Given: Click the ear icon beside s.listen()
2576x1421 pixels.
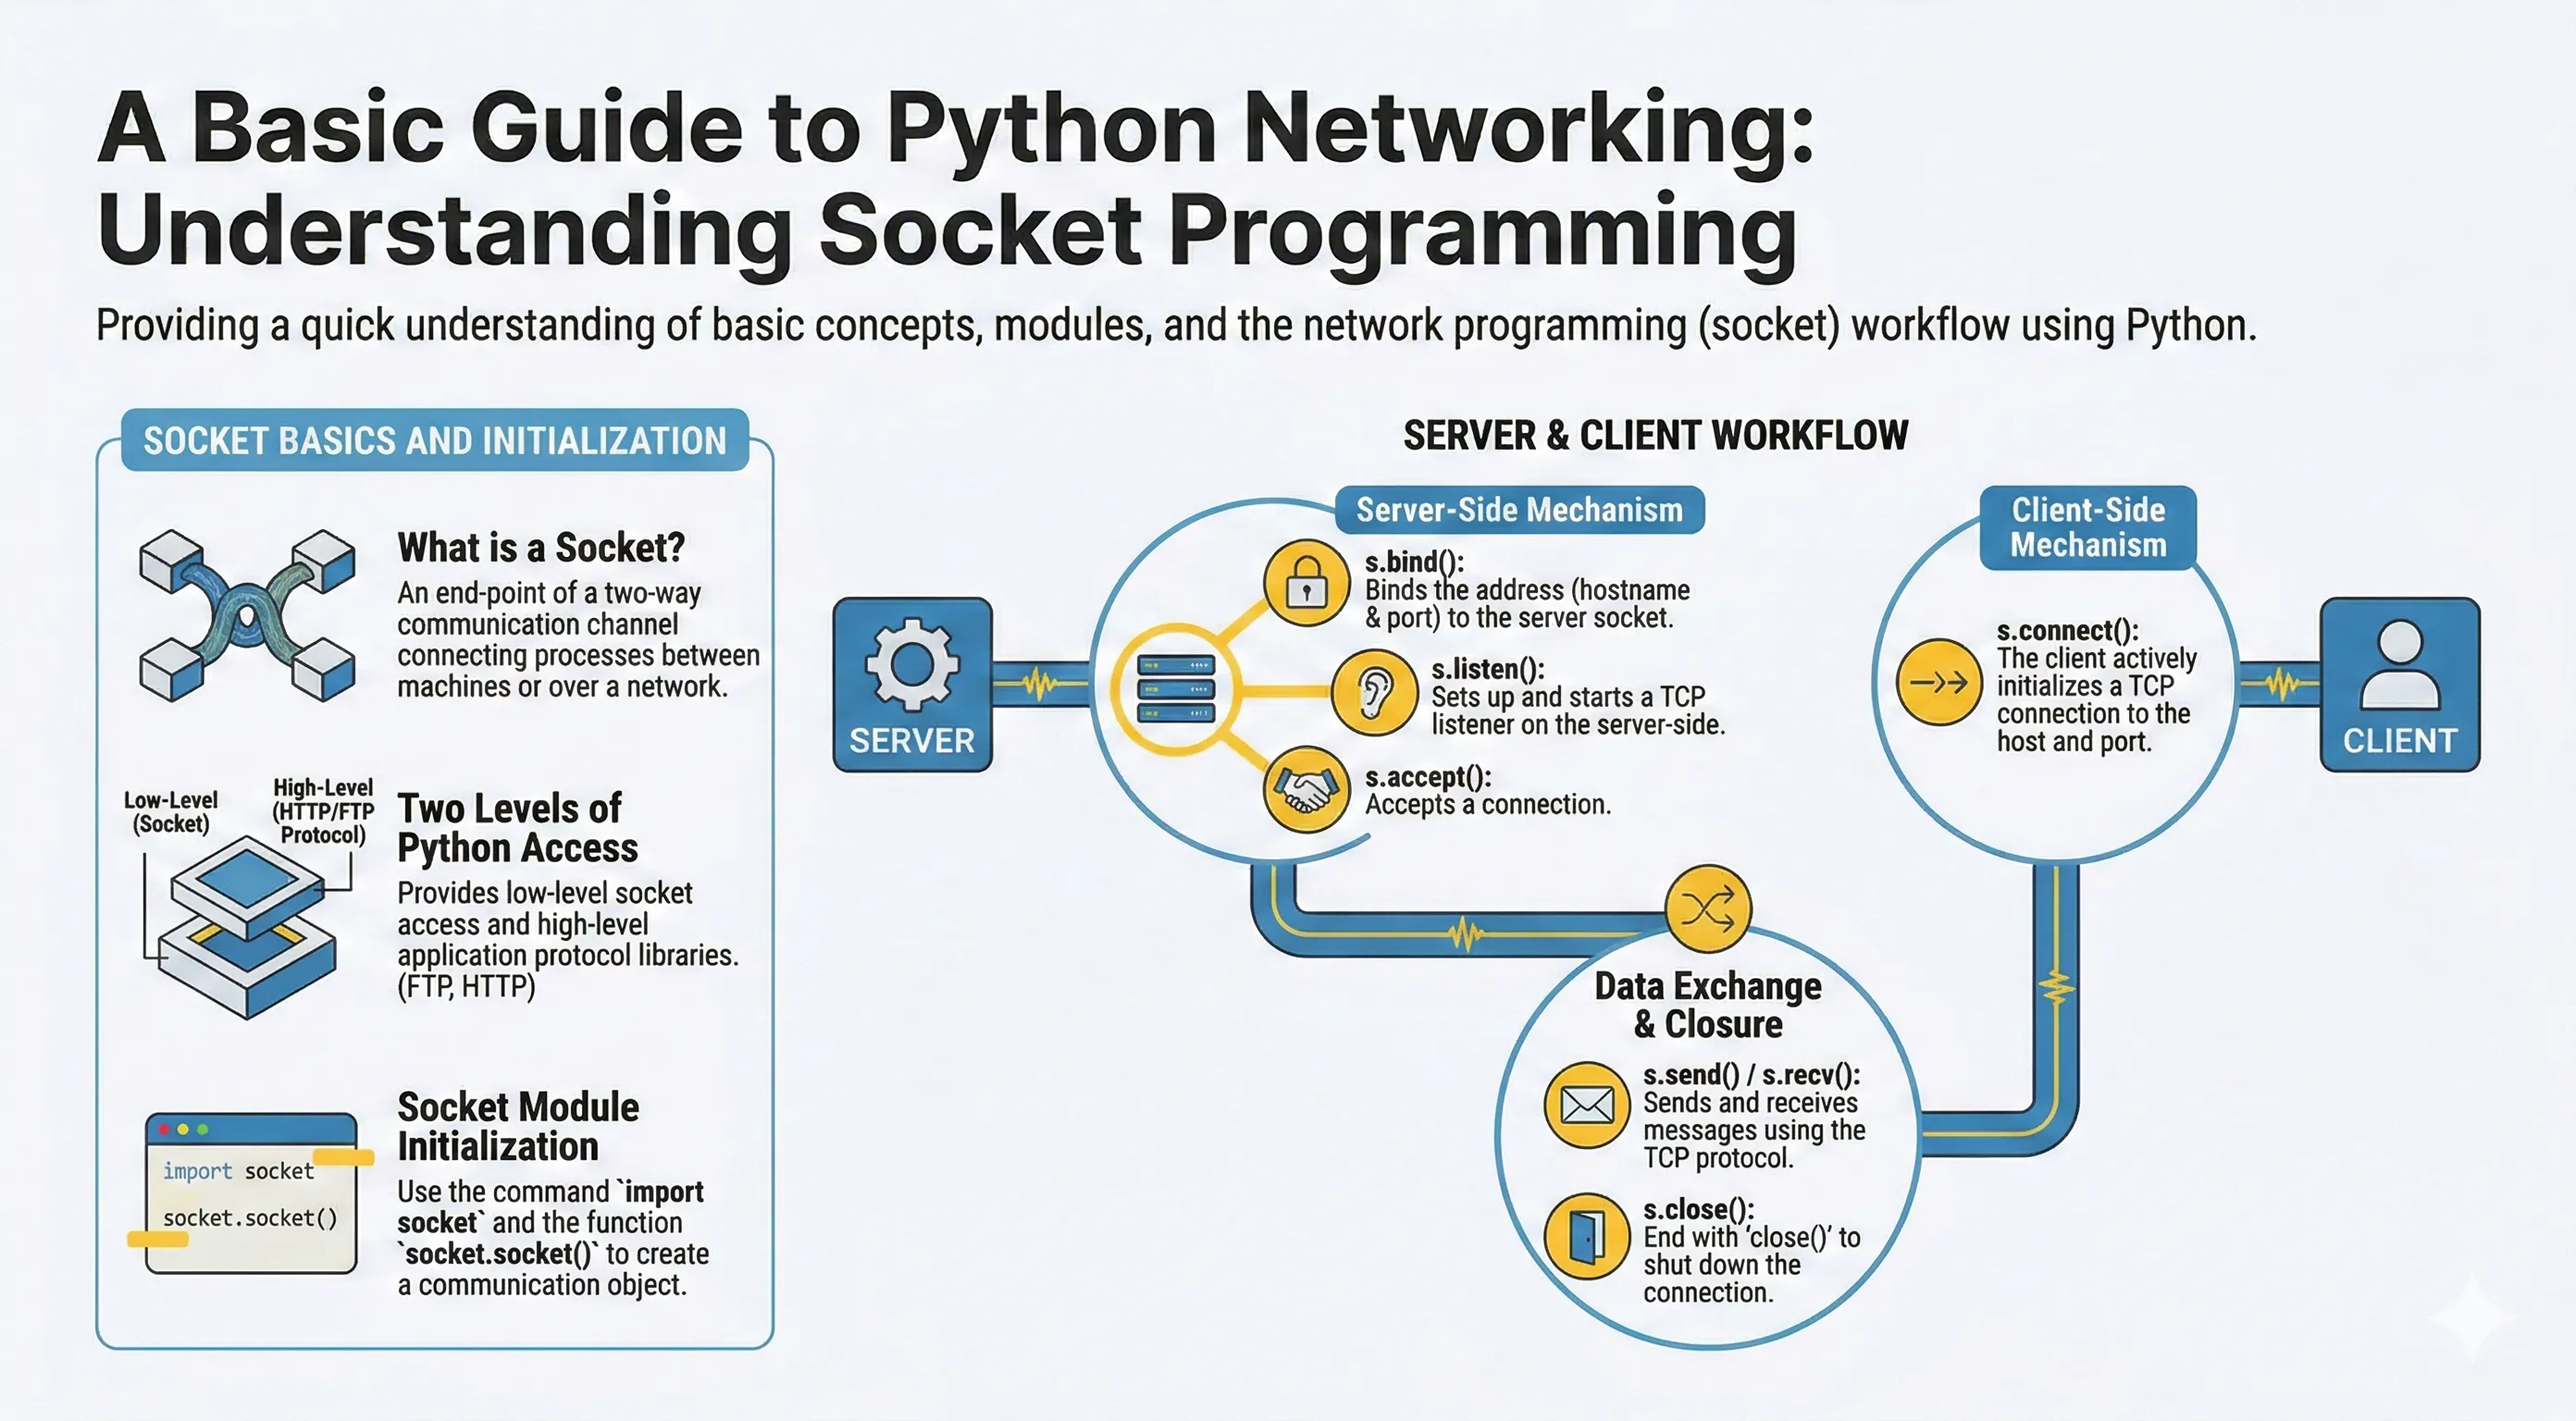Looking at the screenshot, I should (x=1375, y=692).
